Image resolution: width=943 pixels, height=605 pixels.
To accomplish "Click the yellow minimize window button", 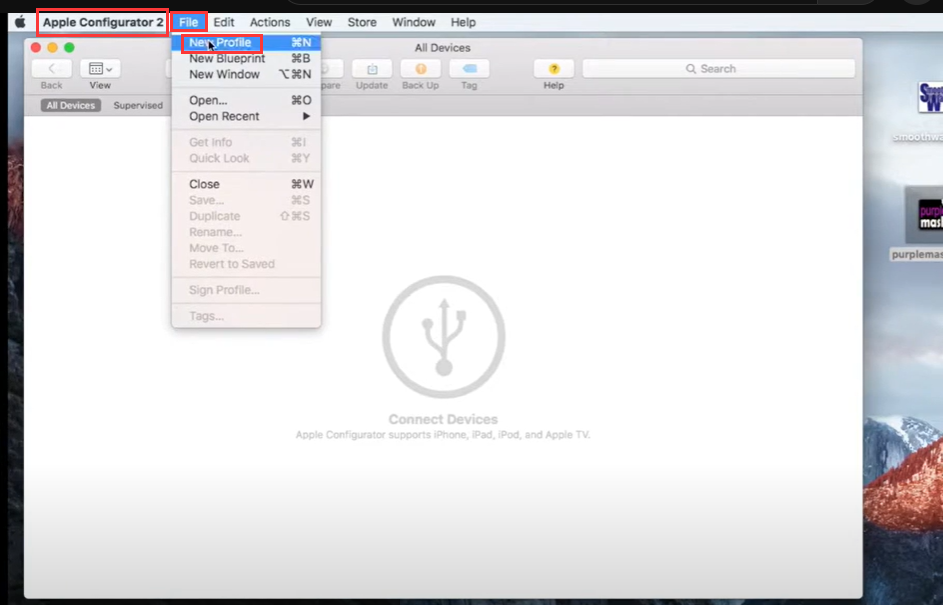I will pos(53,48).
